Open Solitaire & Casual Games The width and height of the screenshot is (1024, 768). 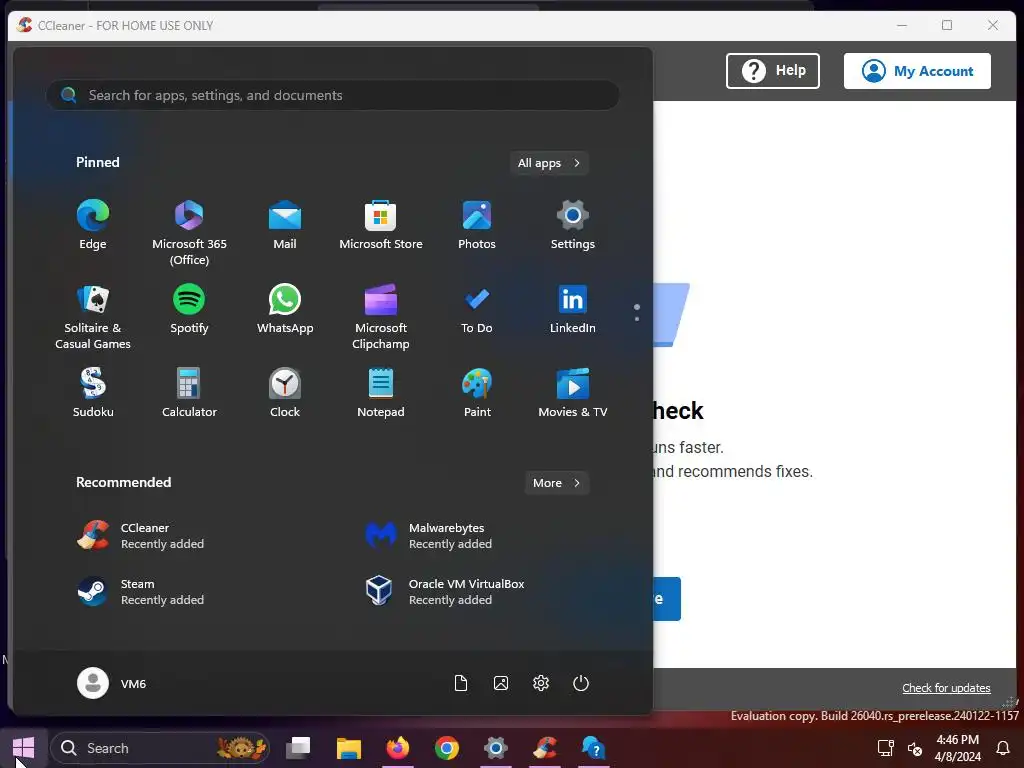93,317
